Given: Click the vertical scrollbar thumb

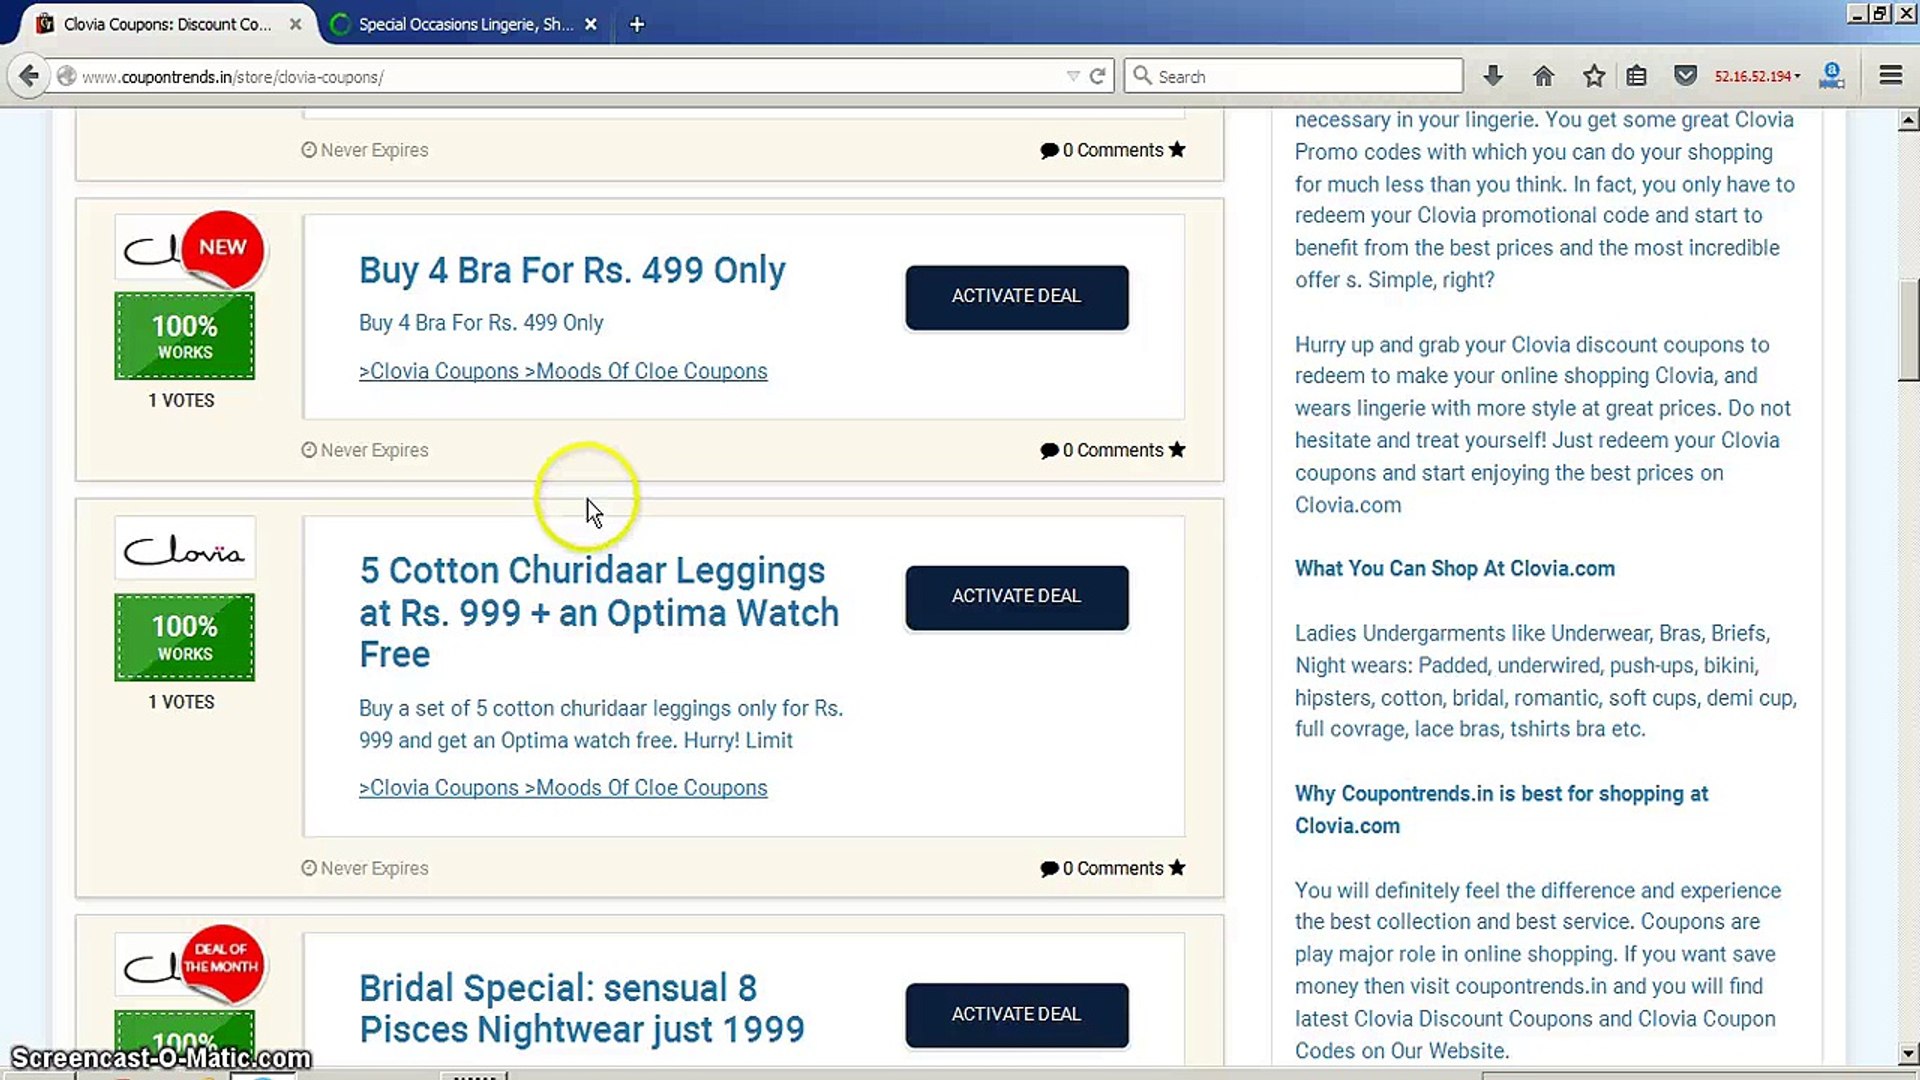Looking at the screenshot, I should pyautogui.click(x=1908, y=331).
